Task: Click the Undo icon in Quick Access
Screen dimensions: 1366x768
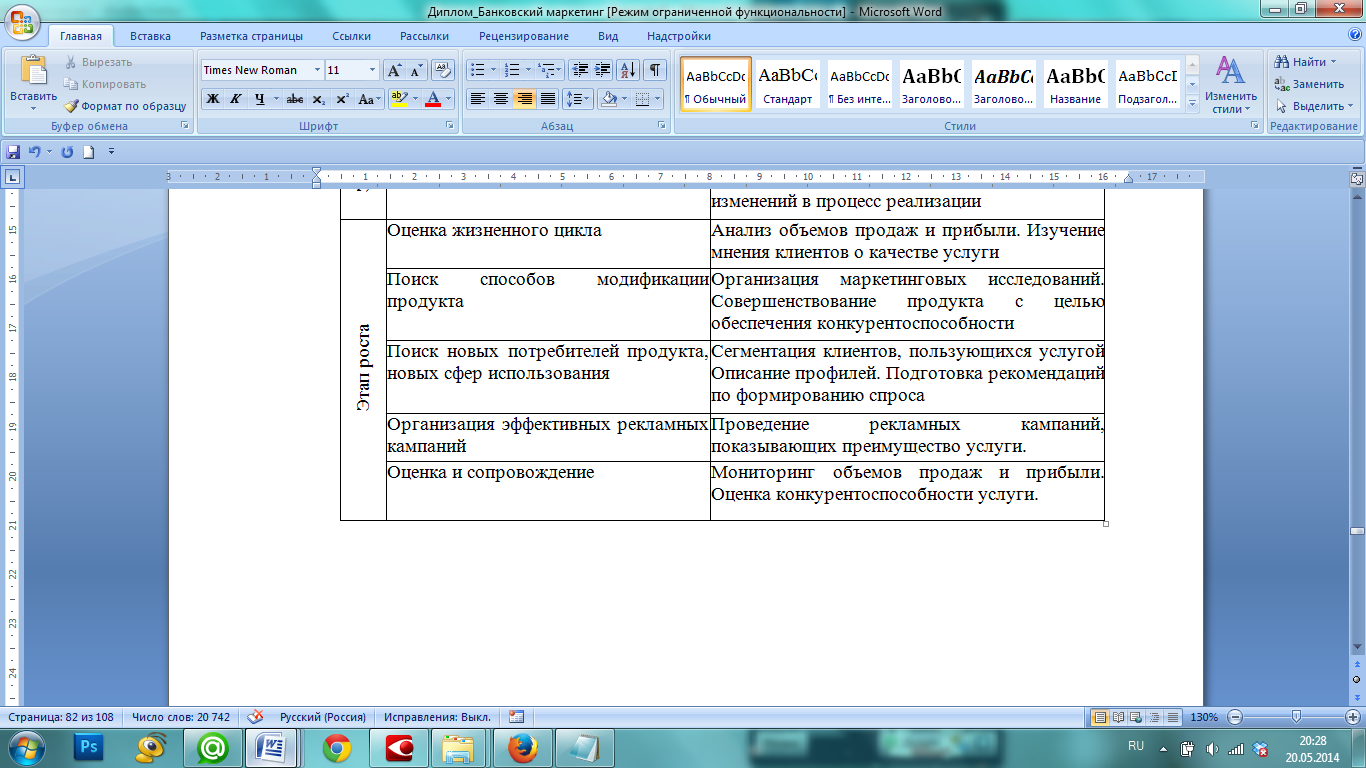Action: coord(35,152)
